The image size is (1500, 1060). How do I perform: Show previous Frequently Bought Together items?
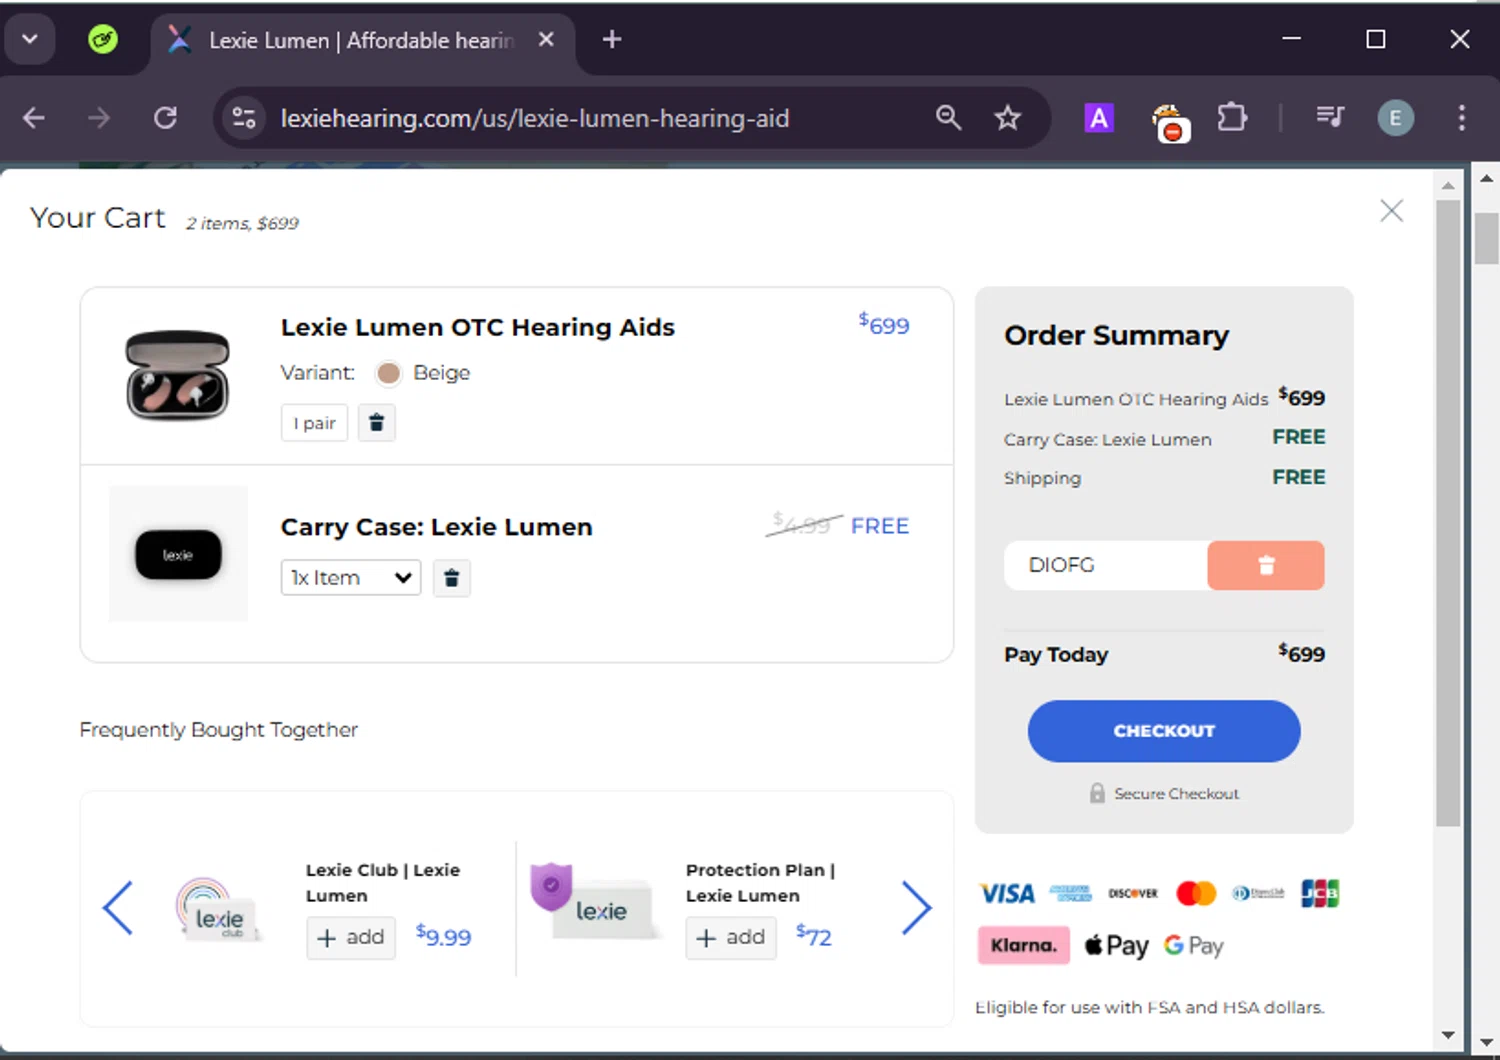(118, 908)
